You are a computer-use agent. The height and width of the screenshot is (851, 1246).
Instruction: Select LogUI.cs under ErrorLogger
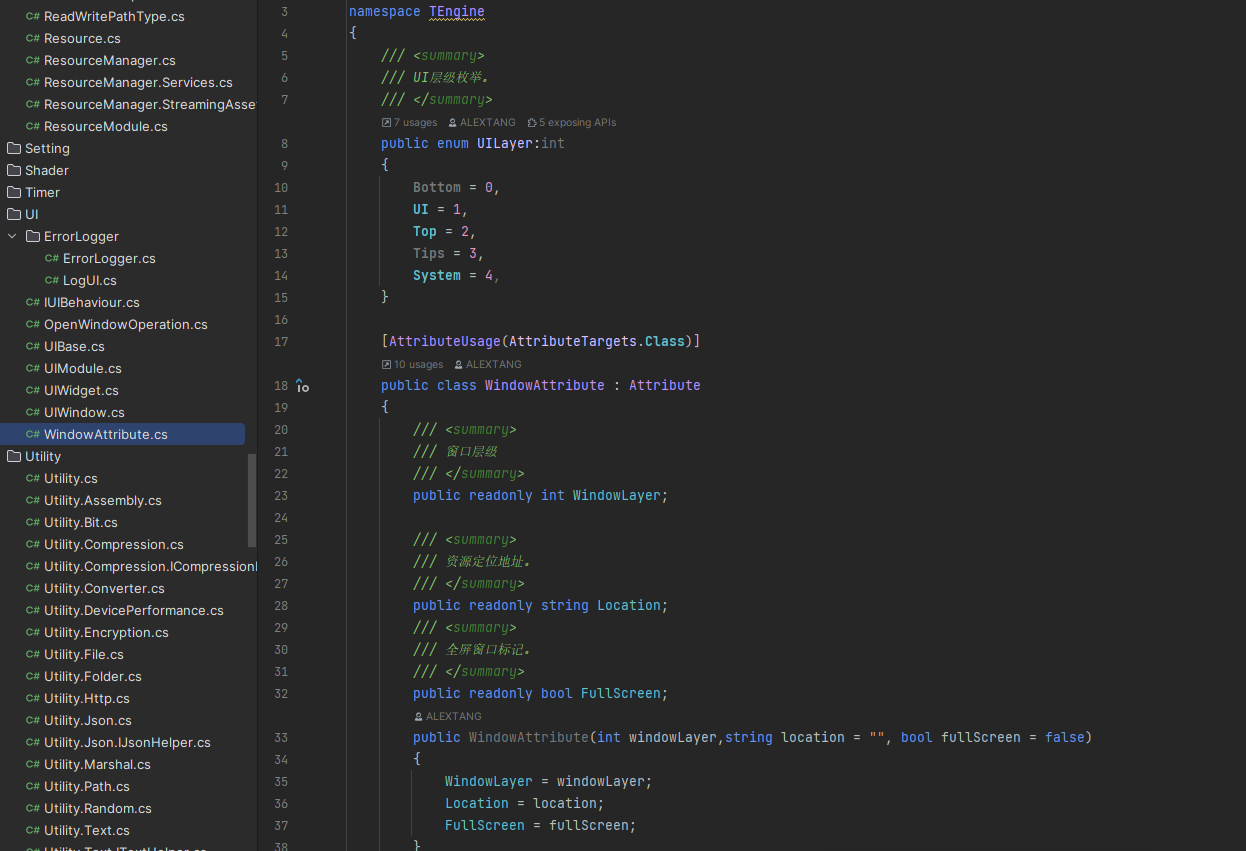pyautogui.click(x=89, y=280)
